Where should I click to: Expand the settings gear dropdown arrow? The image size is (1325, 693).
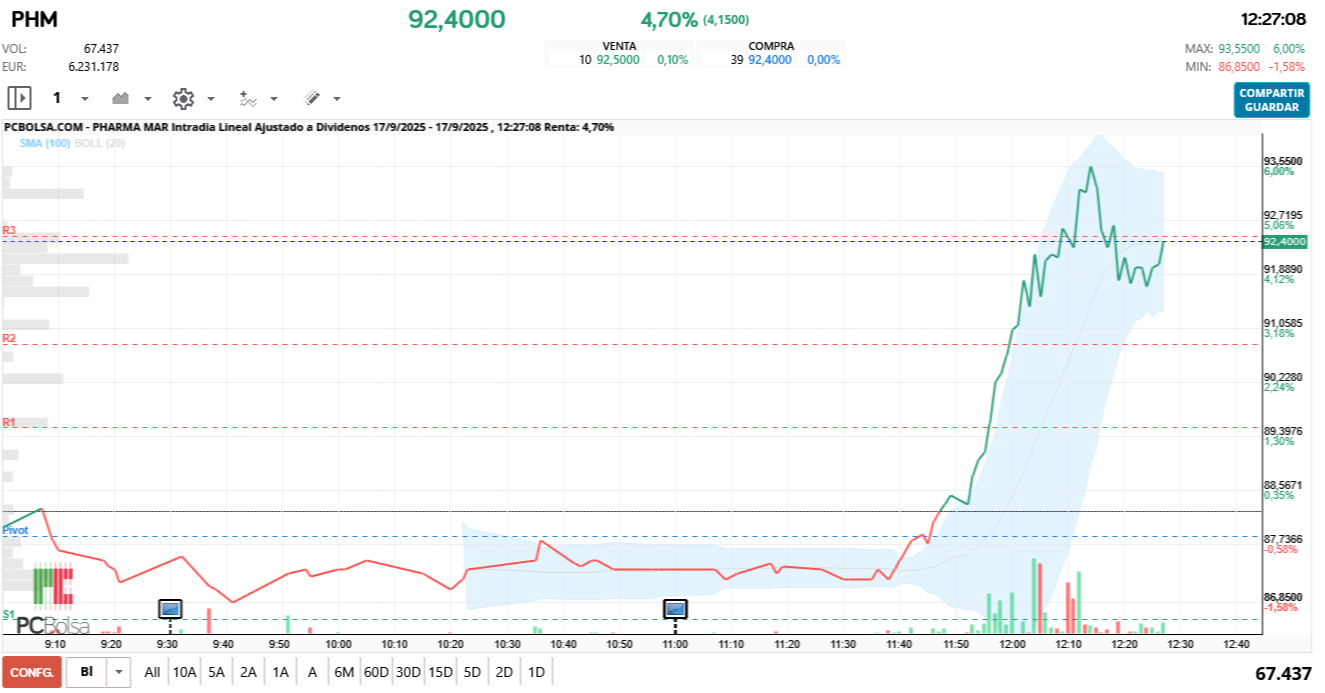point(211,99)
